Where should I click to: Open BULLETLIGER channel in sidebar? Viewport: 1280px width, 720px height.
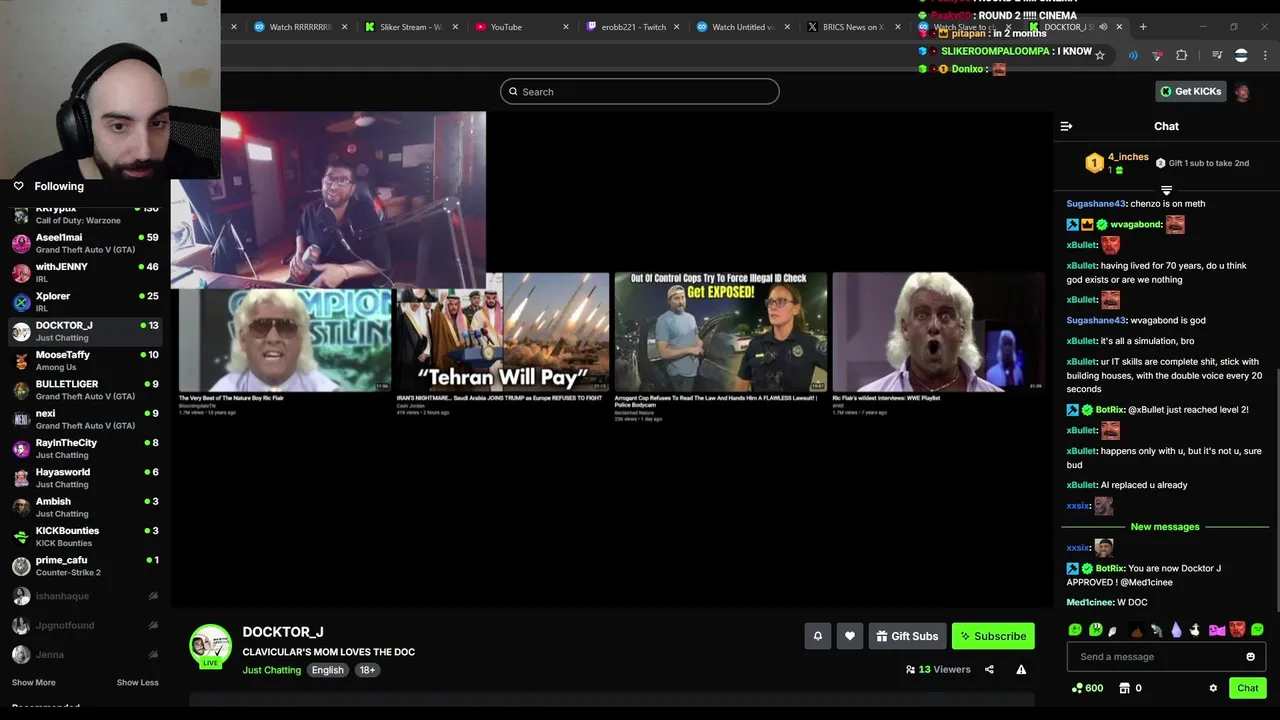pyautogui.click(x=85, y=389)
